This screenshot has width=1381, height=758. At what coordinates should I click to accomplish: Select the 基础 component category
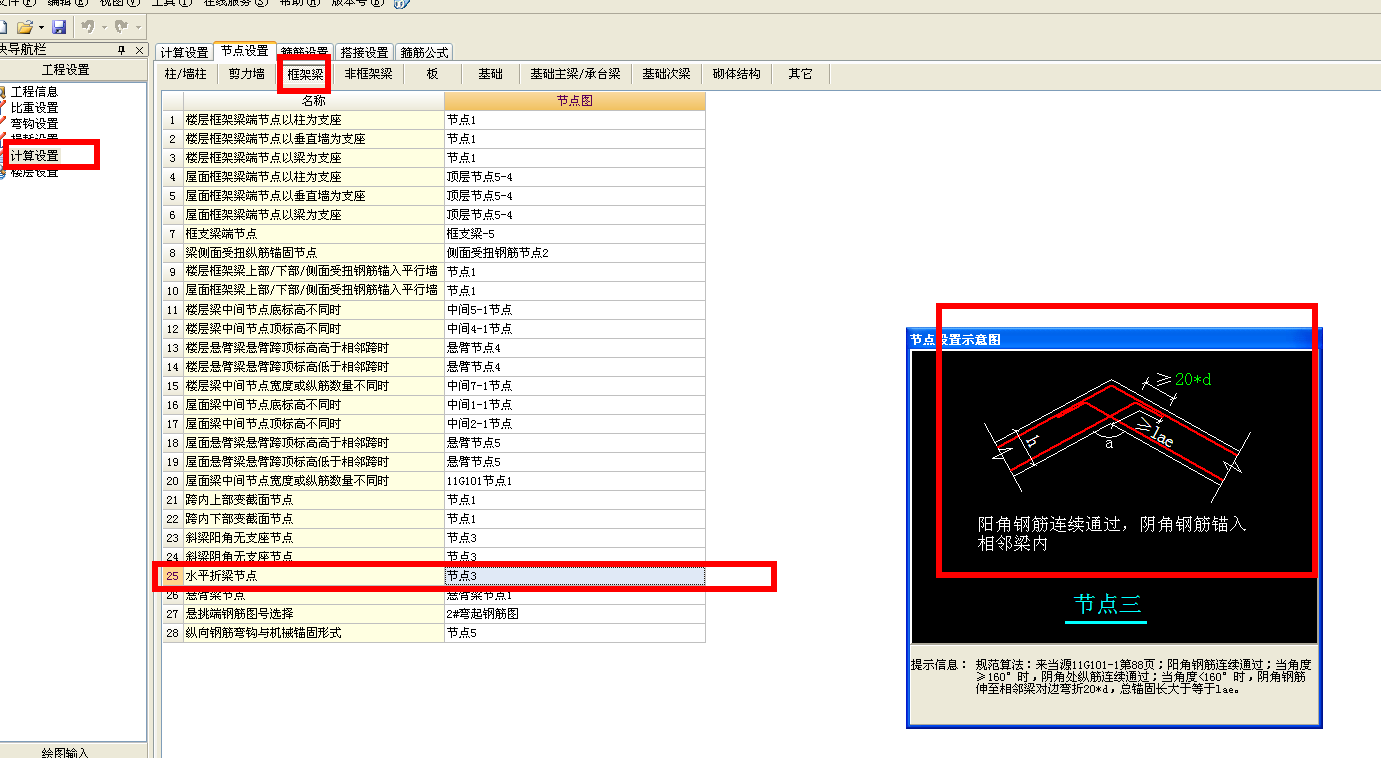tap(490, 74)
